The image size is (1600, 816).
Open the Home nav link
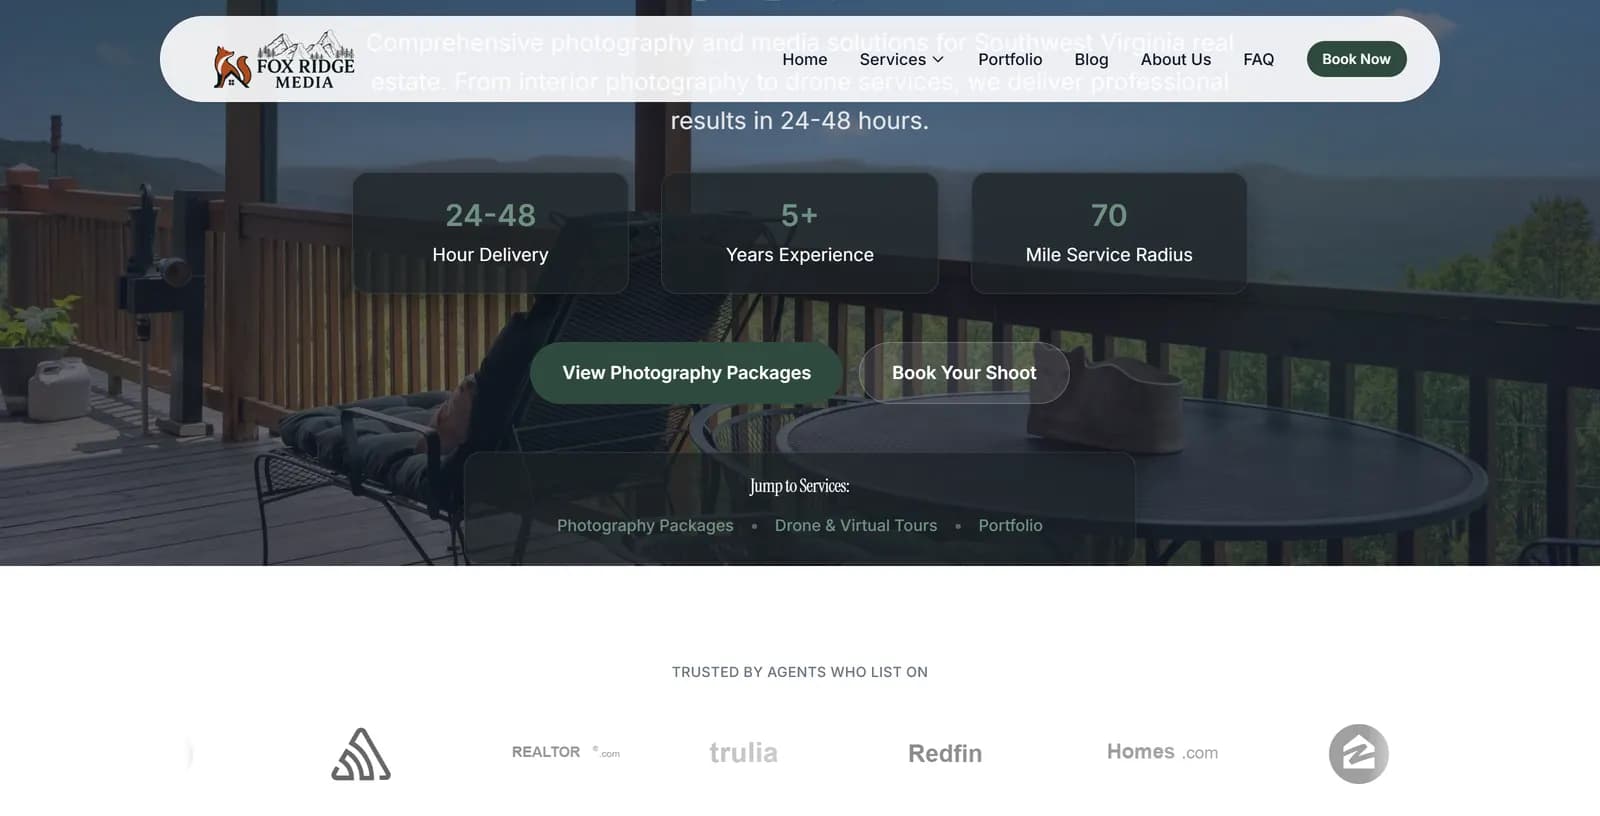[804, 59]
